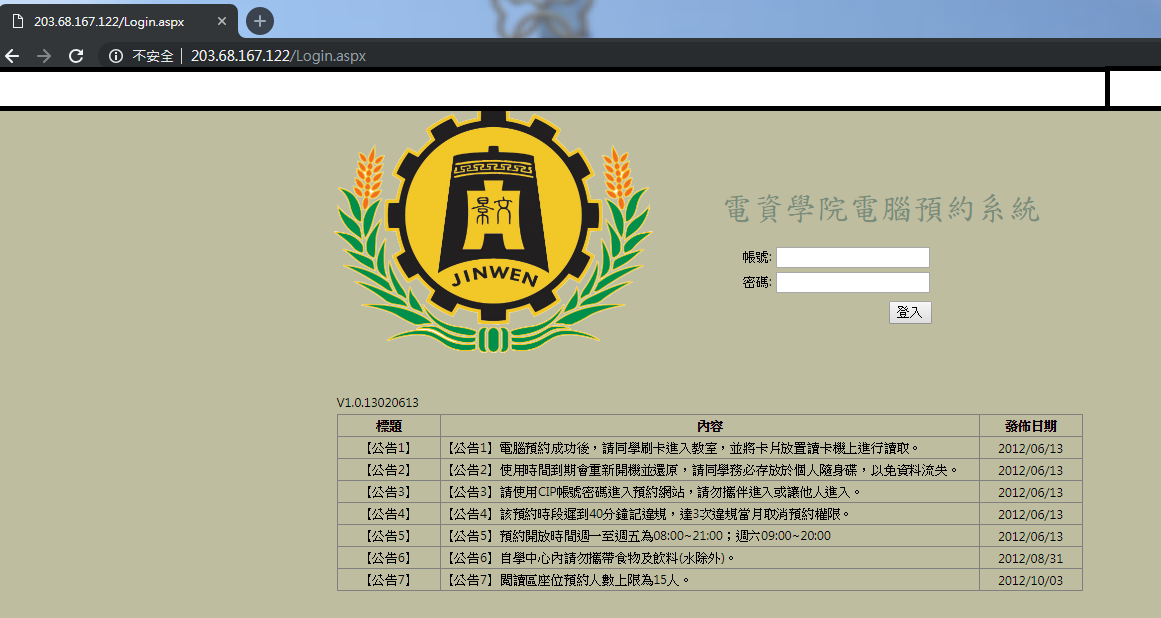Click the address bar URL
Image resolution: width=1161 pixels, height=618 pixels.
278,56
